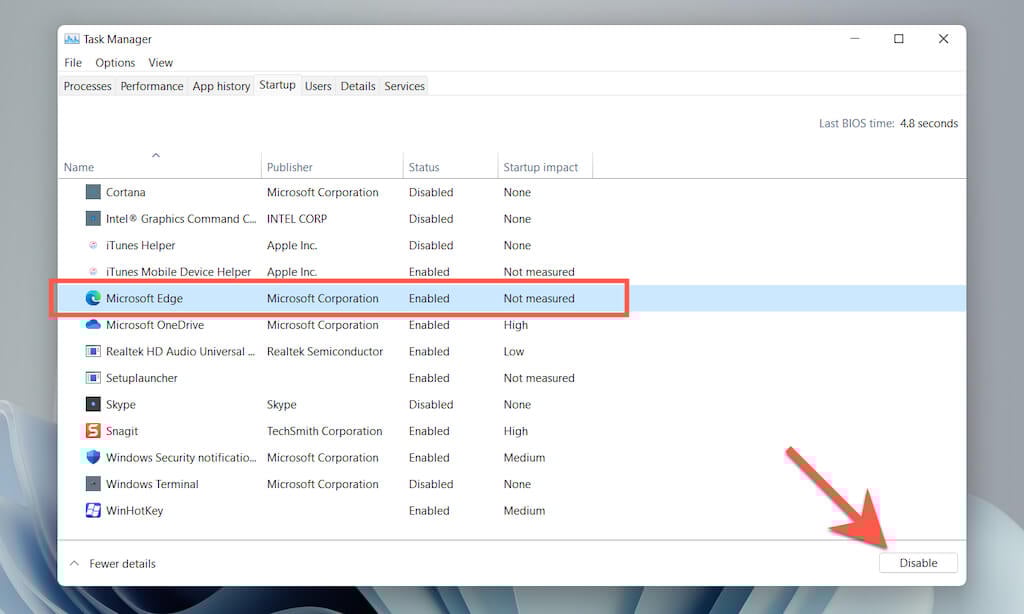The width and height of the screenshot is (1024, 614).
Task: Click the Cortana app icon
Action: pyautogui.click(x=93, y=192)
